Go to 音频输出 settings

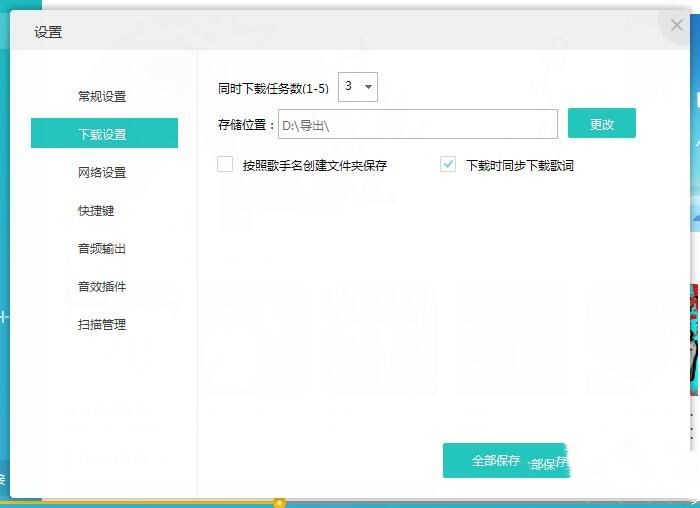102,248
